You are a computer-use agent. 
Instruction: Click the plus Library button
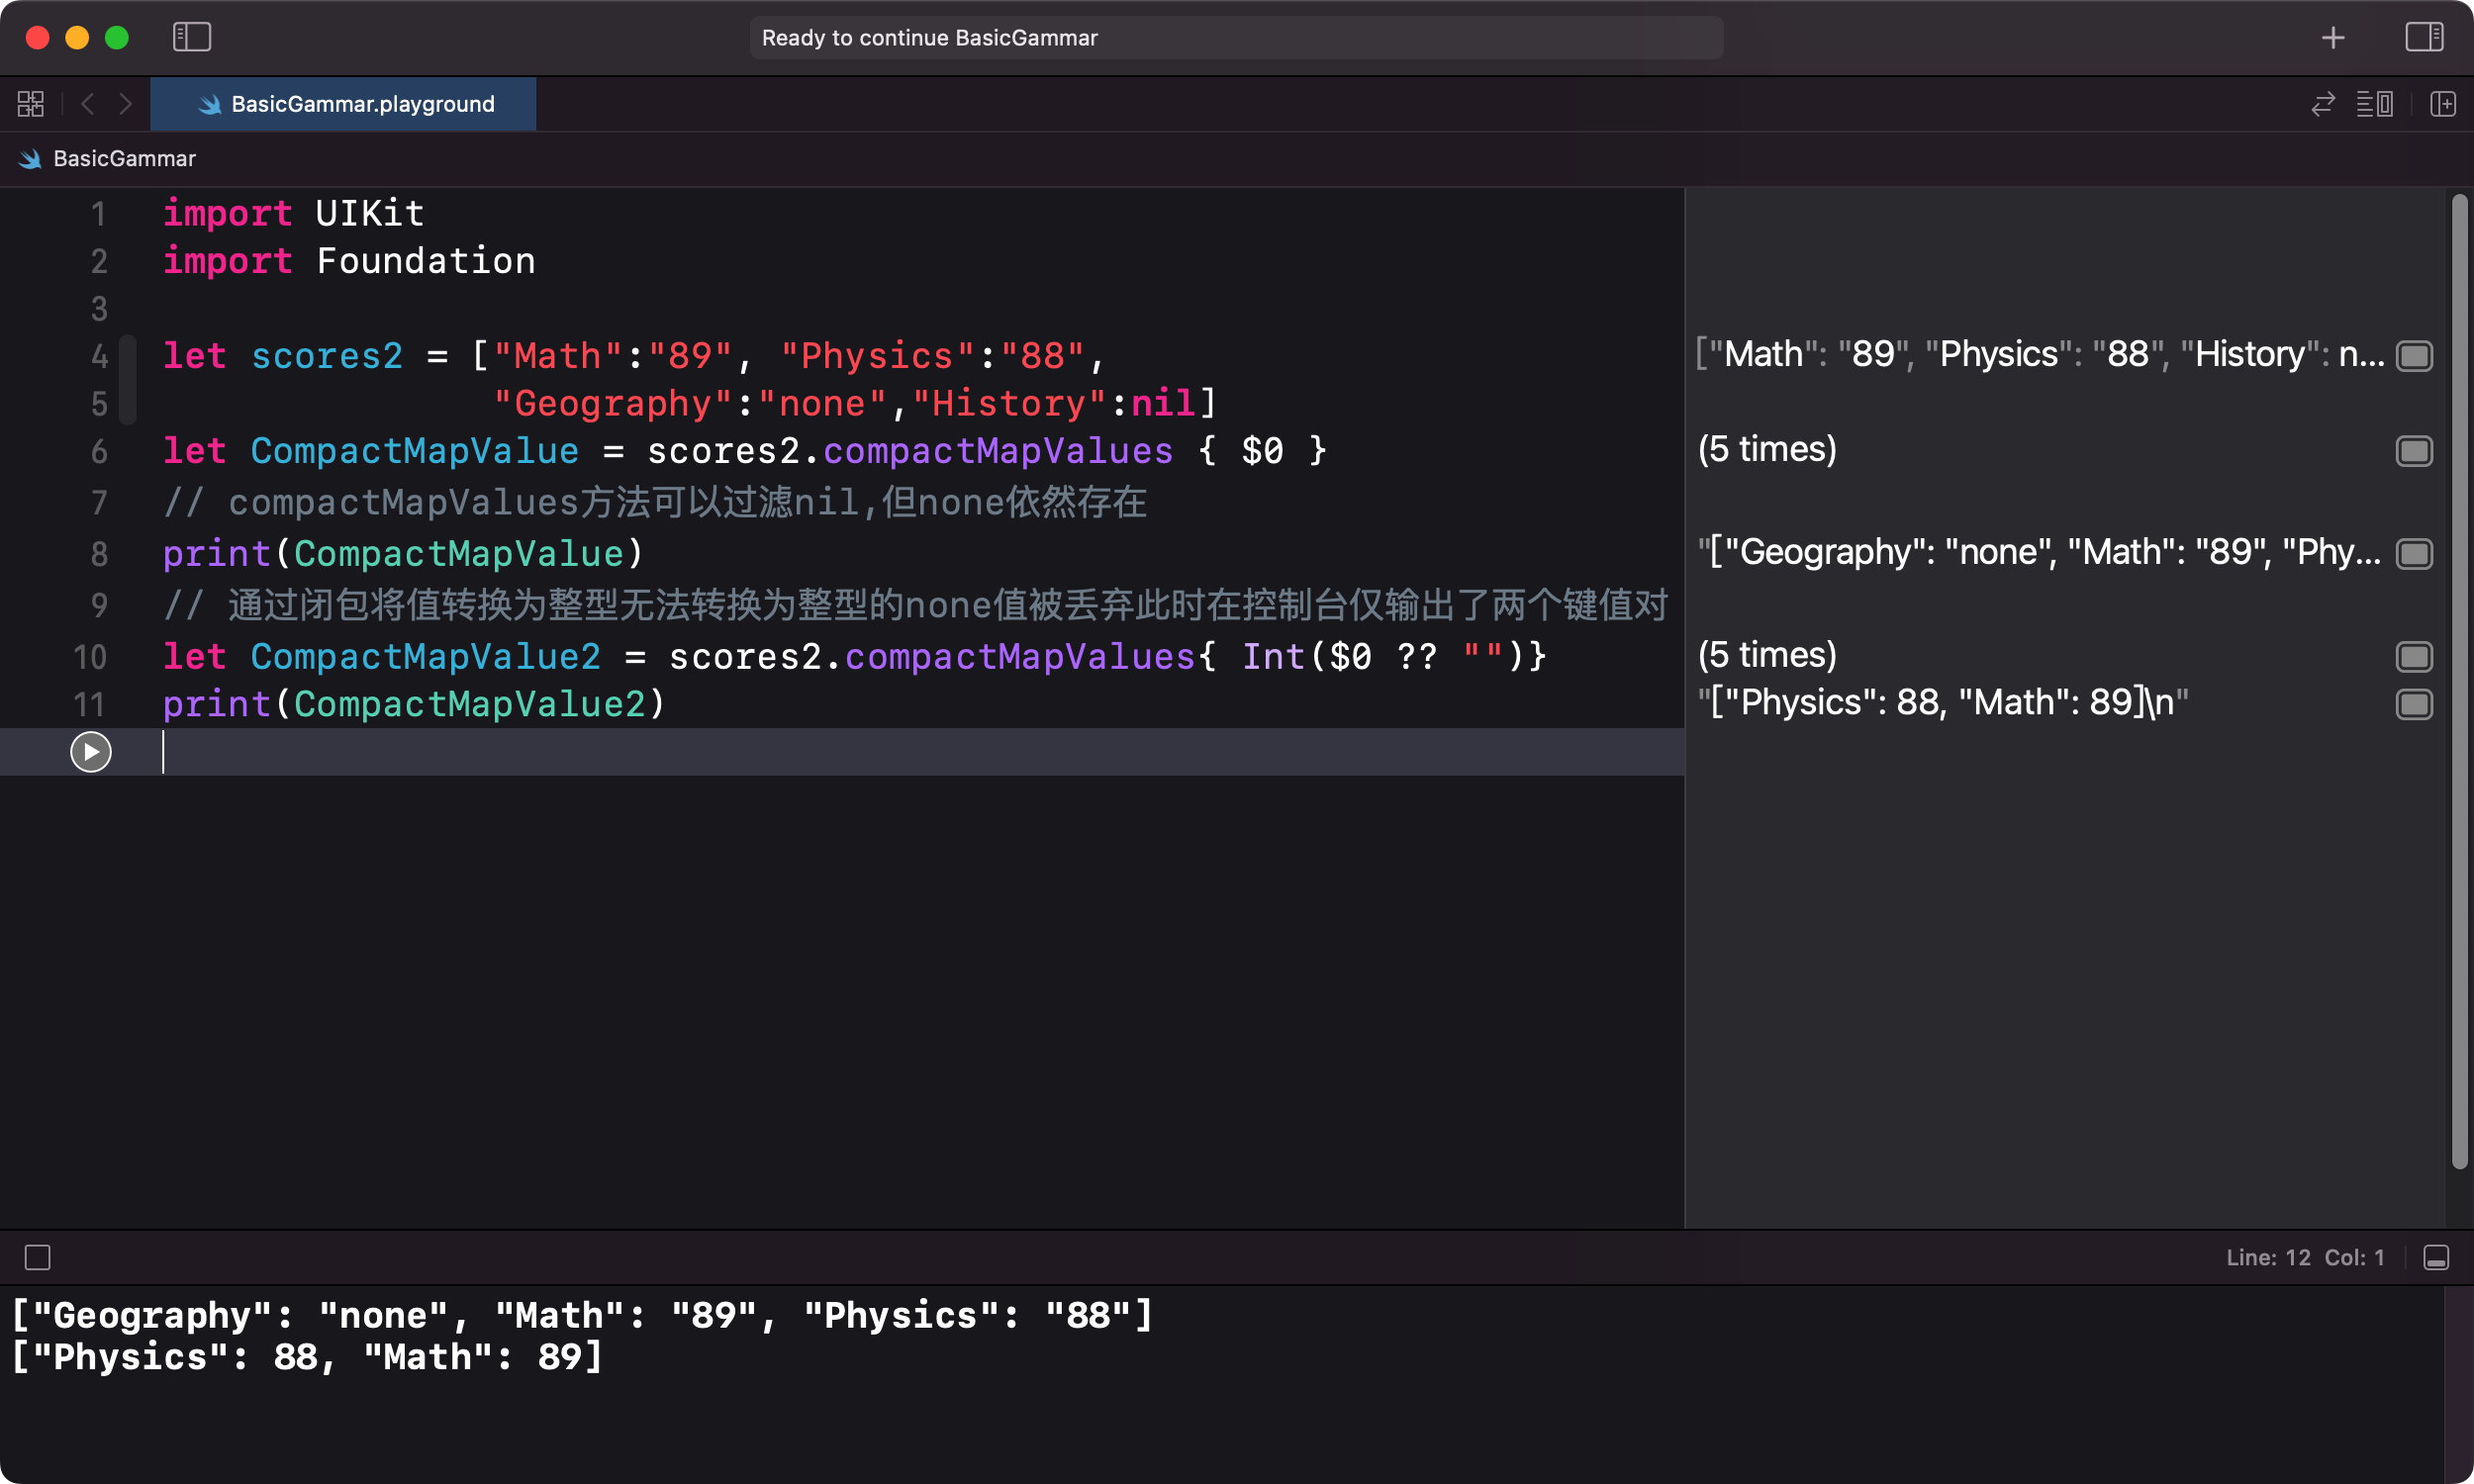[2333, 38]
